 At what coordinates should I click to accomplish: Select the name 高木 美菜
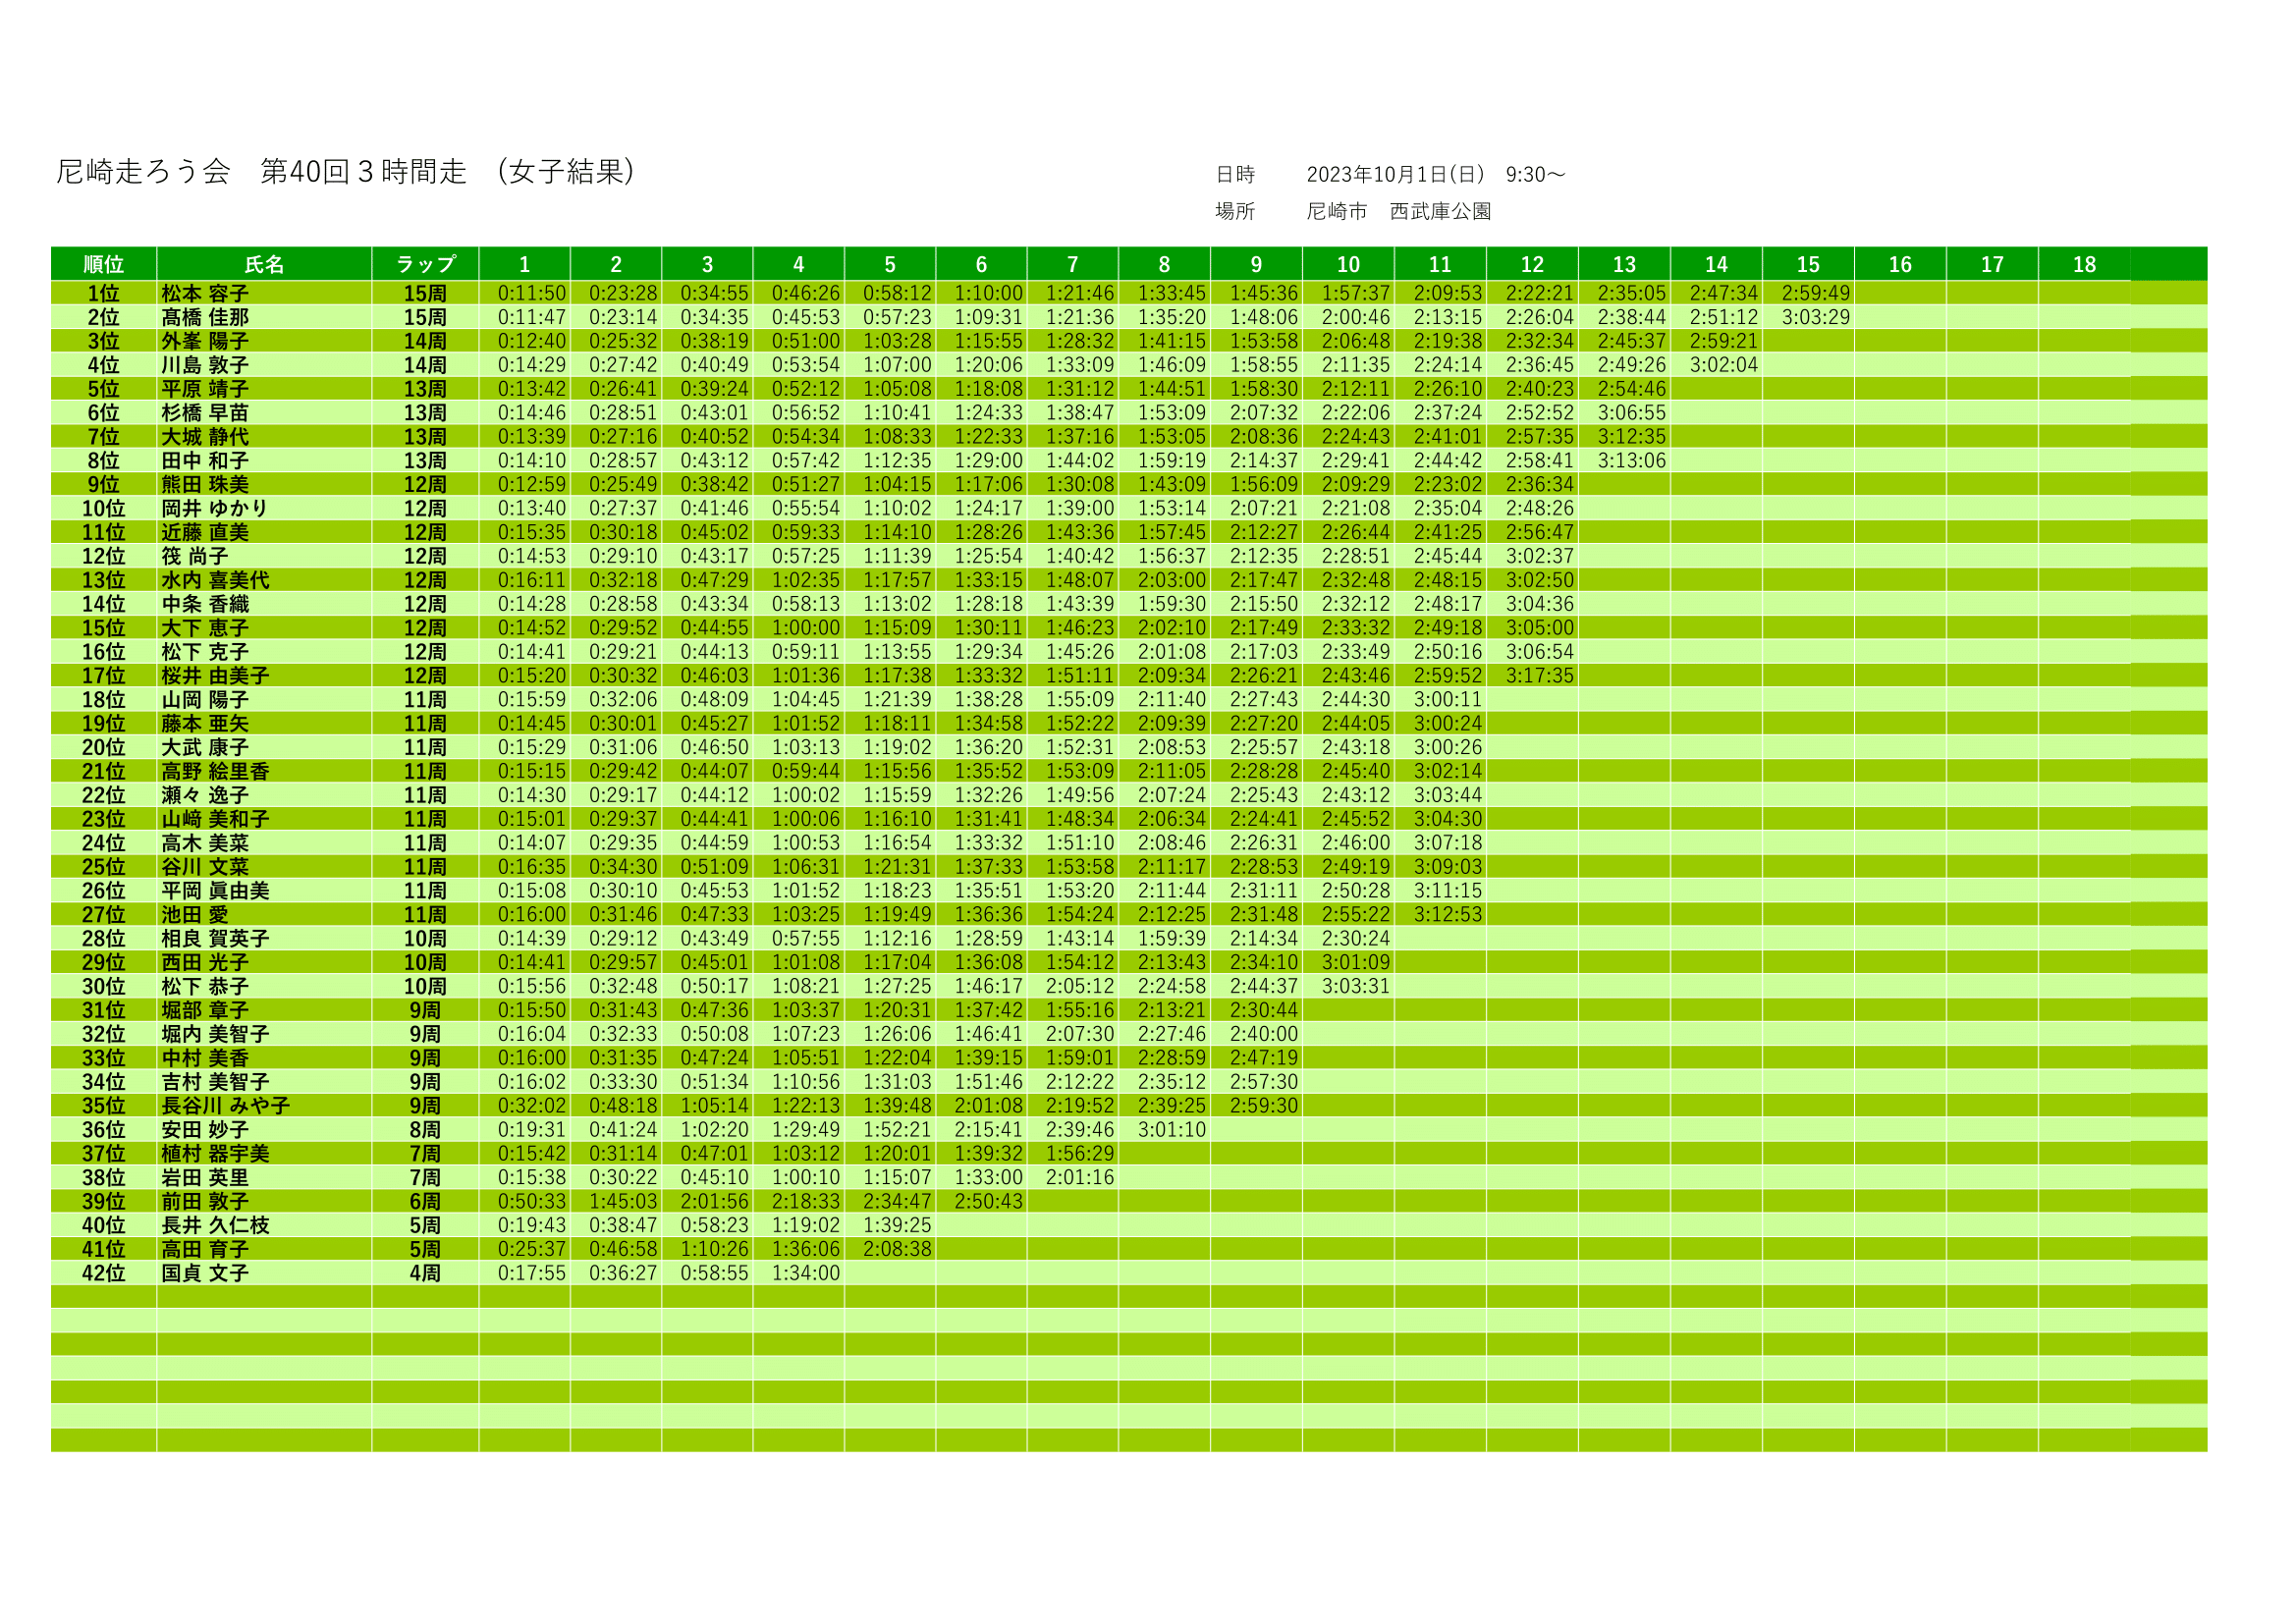tap(205, 843)
